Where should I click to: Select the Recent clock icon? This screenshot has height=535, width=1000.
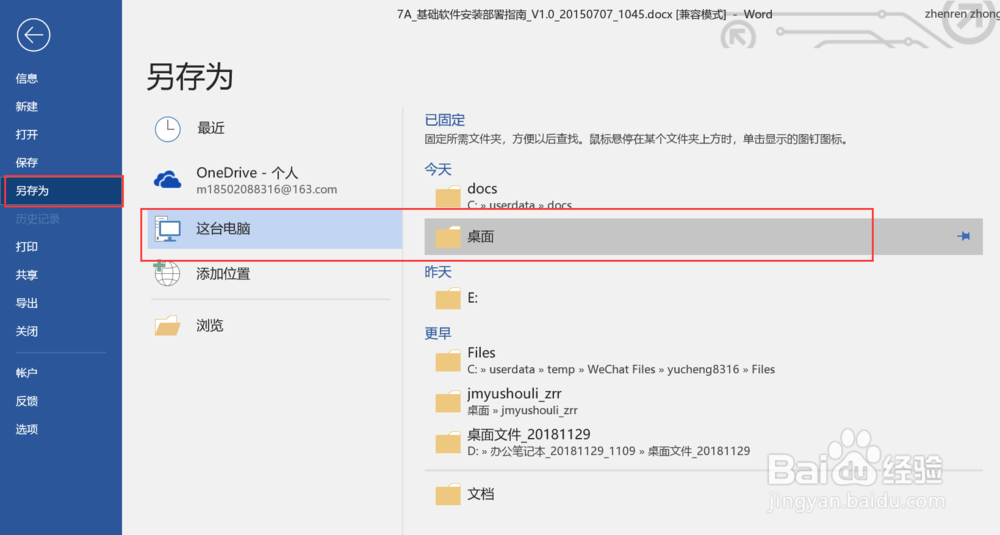point(167,128)
